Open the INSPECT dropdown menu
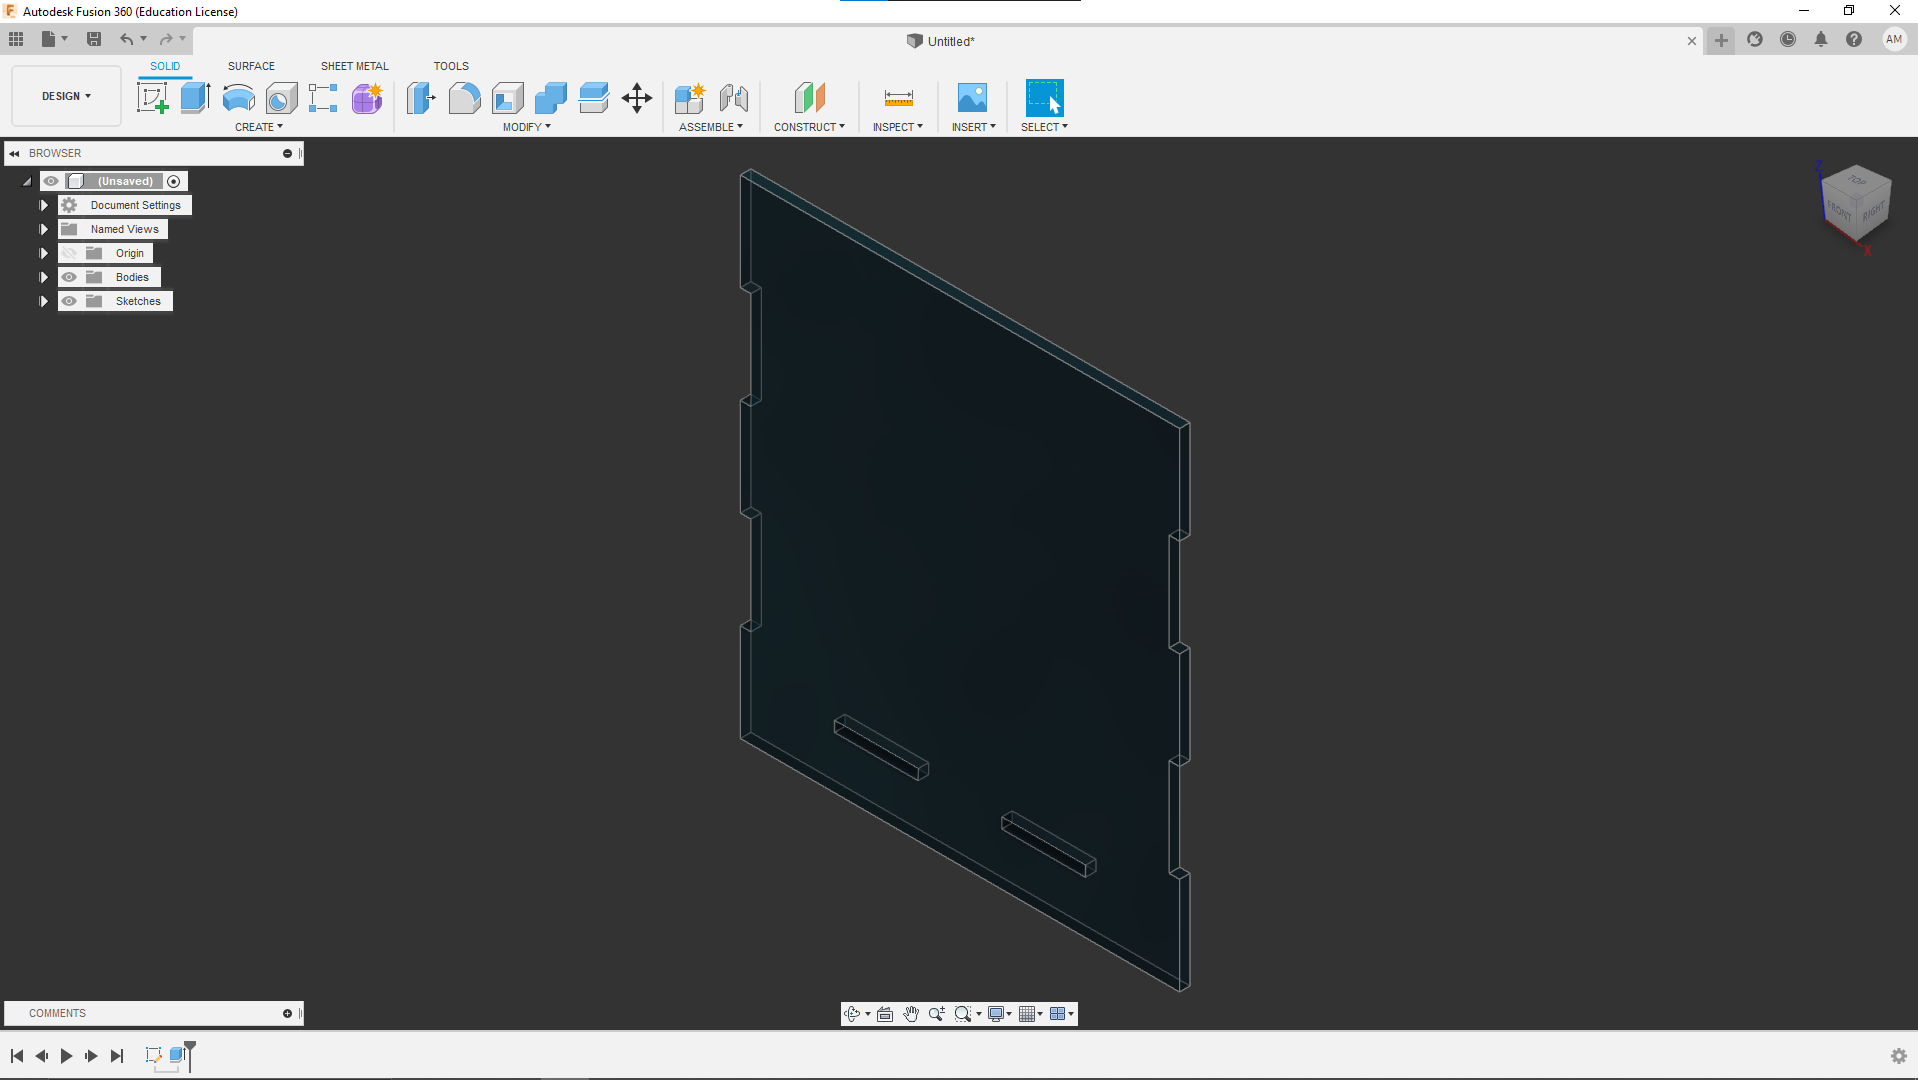 [898, 127]
